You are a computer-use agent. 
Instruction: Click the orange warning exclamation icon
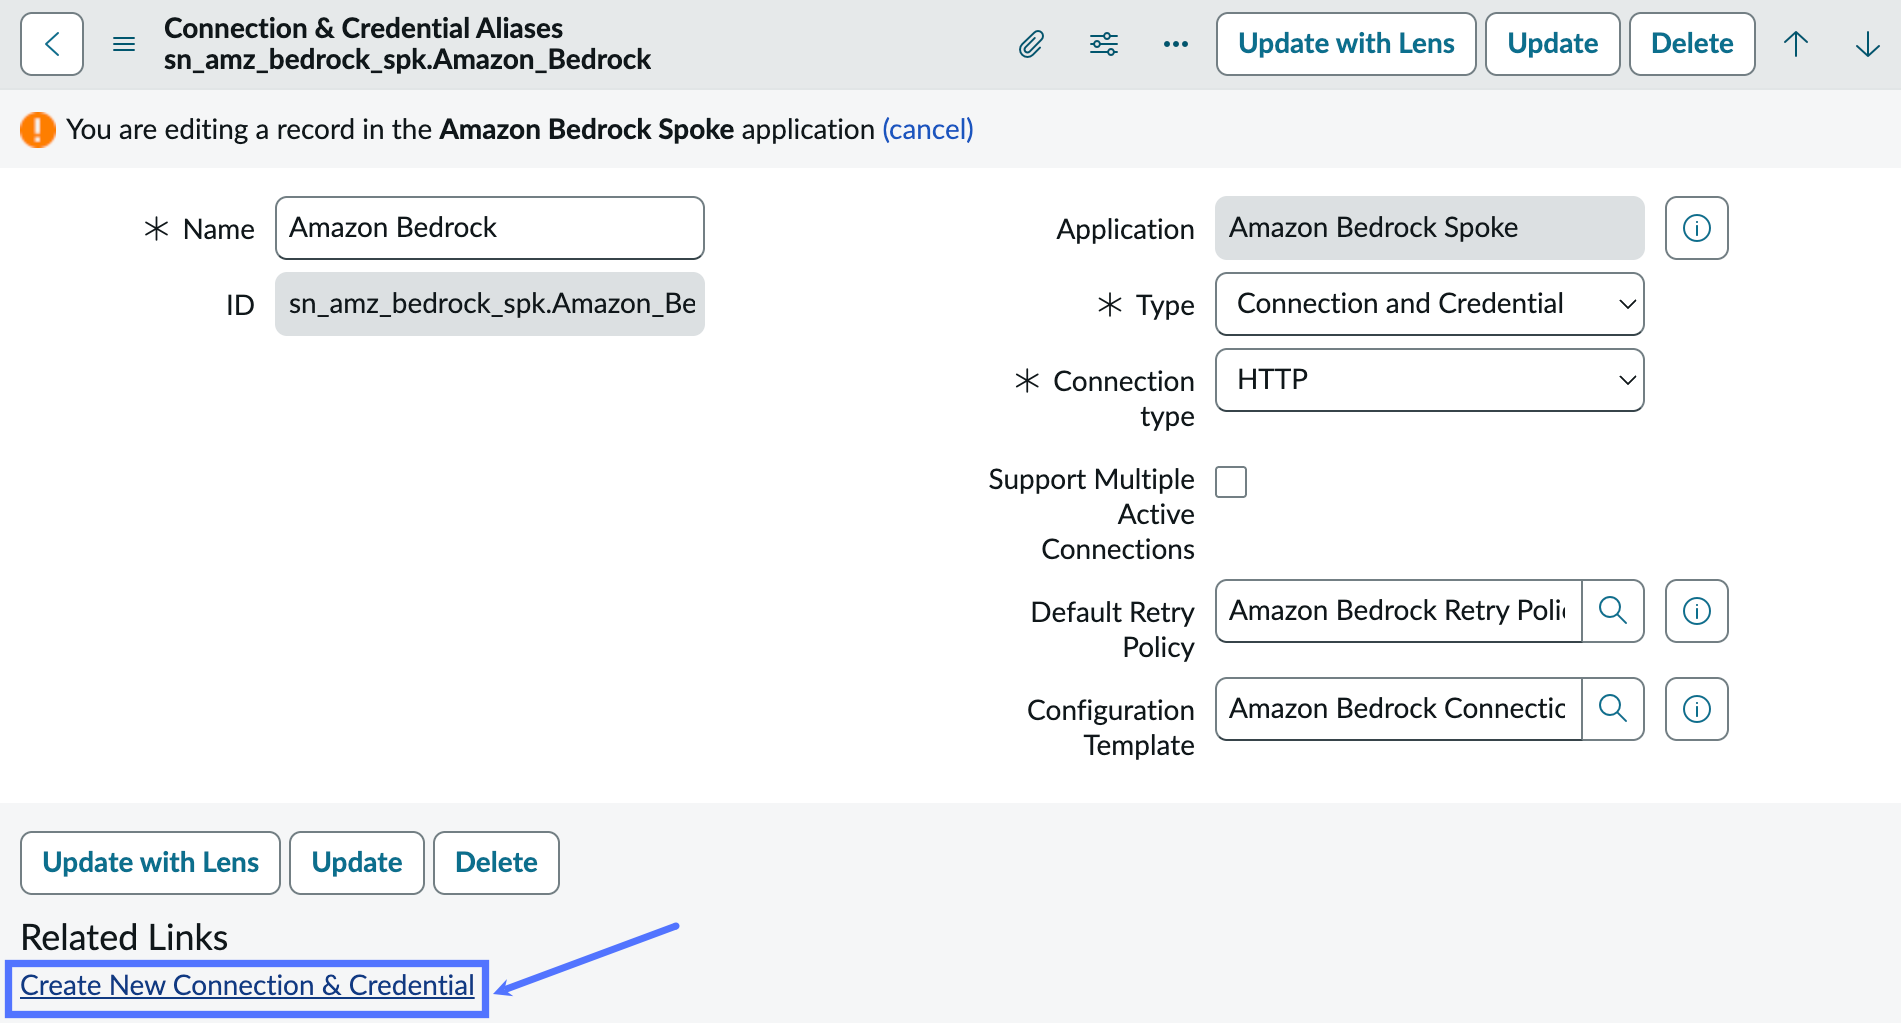coord(38,130)
